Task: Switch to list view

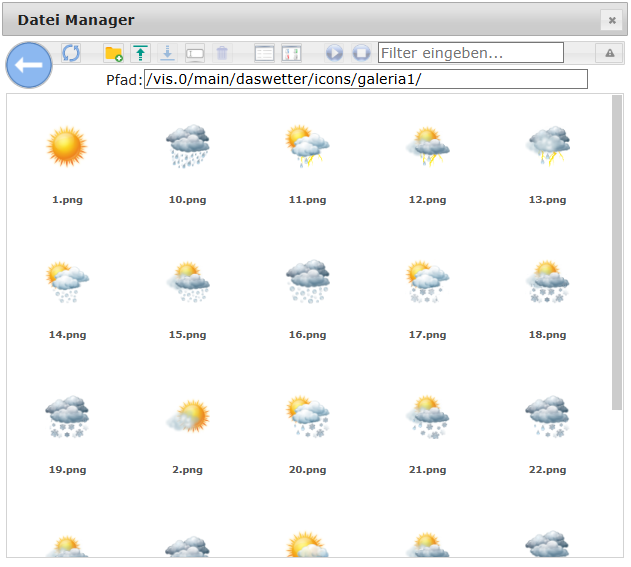Action: pyautogui.click(x=264, y=53)
